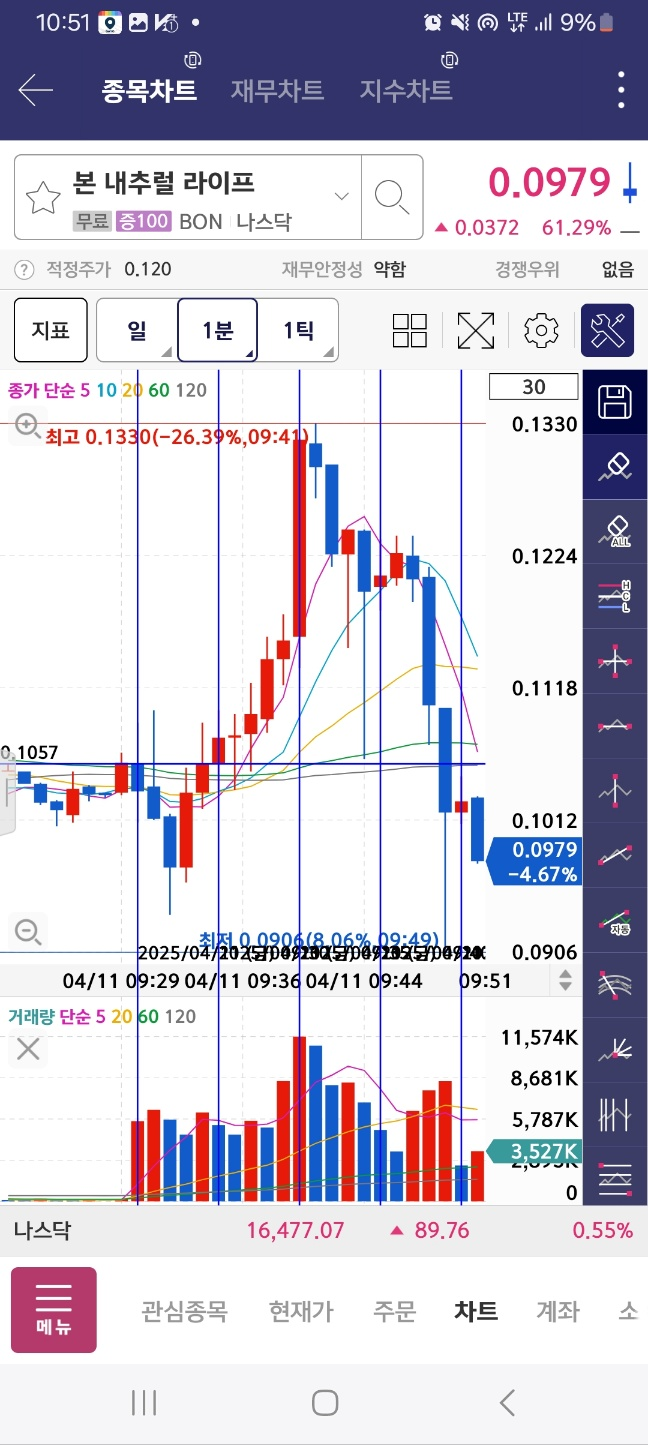Screen dimensions: 648x1445
Task: Select the 1틱 tick period dropdown
Action: 298,330
